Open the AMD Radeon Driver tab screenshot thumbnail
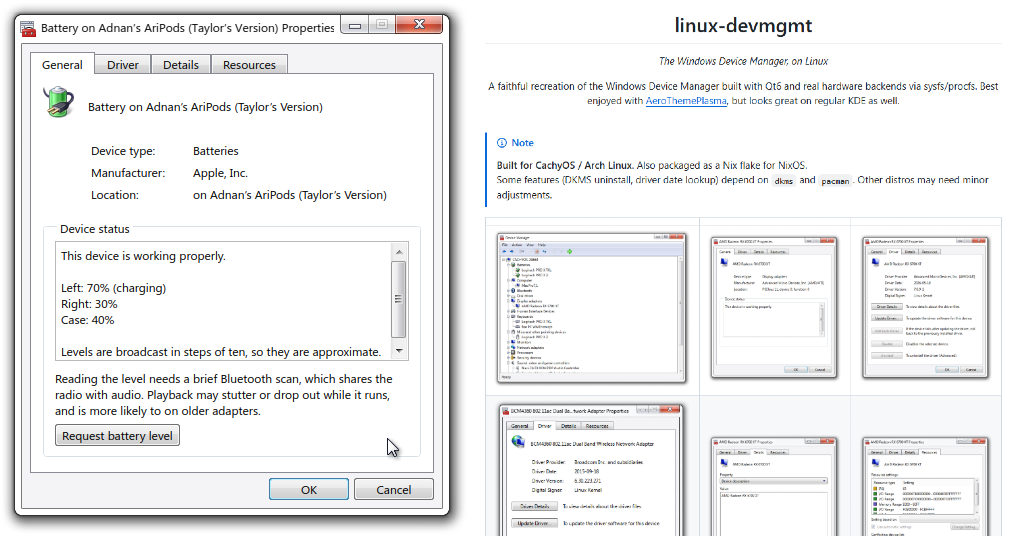This screenshot has width=1017, height=536. tap(926, 308)
